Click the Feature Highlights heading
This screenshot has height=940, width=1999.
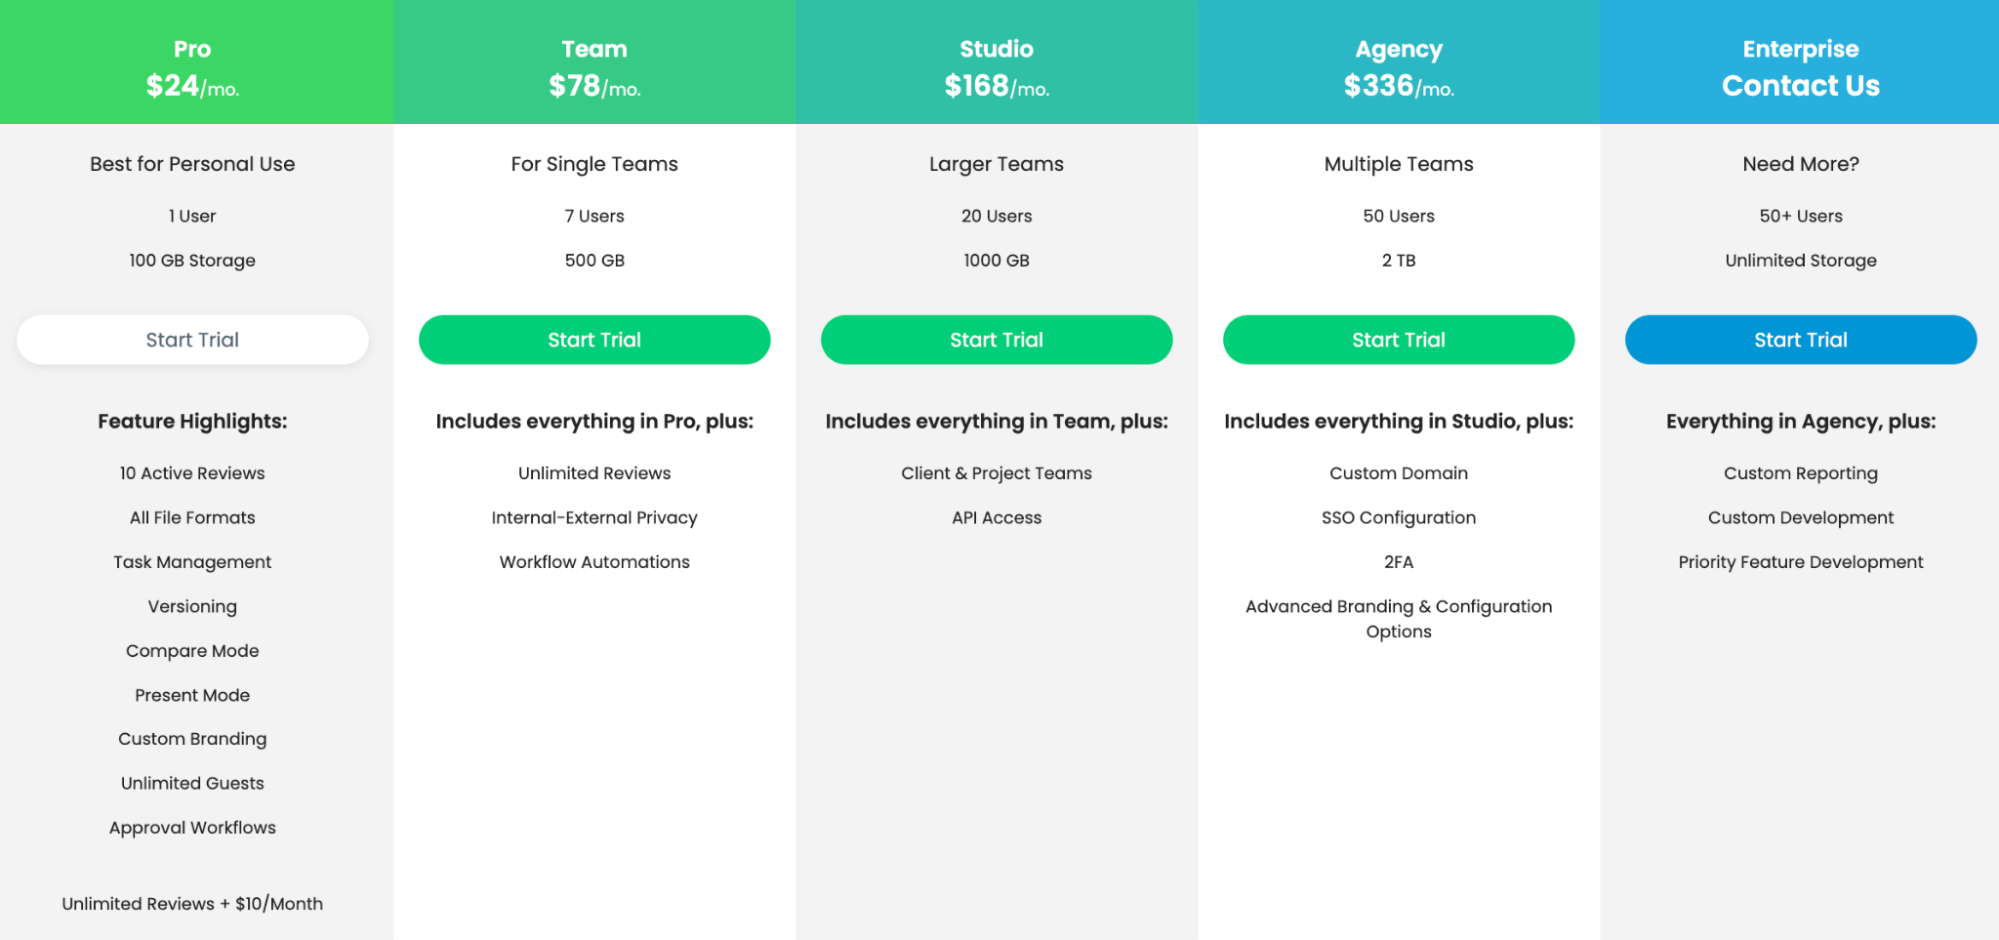192,420
